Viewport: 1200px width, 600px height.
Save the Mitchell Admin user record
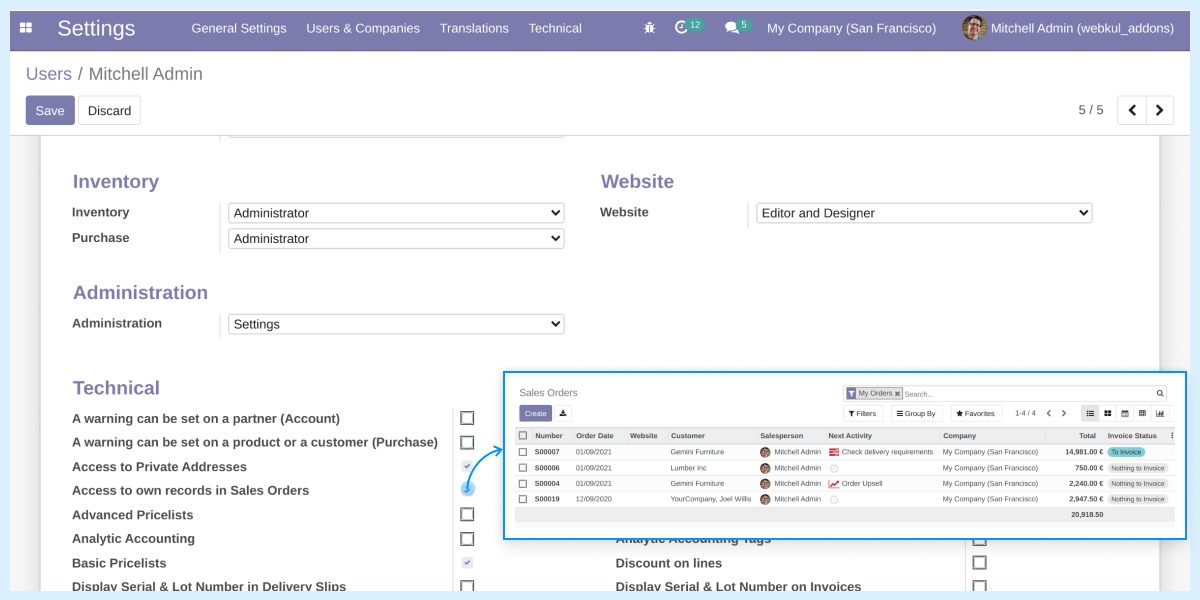[x=49, y=110]
